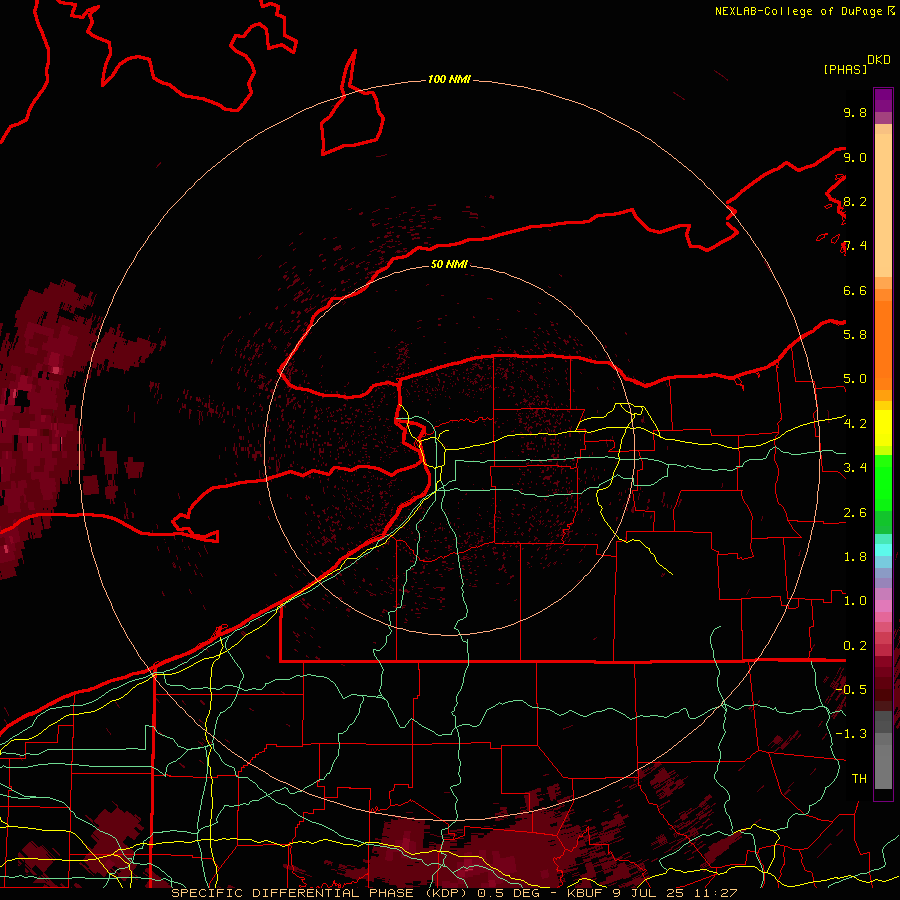Click the SPECIFIC DIFFERENTIAL PHASE caption text
The height and width of the screenshot is (900, 900).
click(x=292, y=893)
